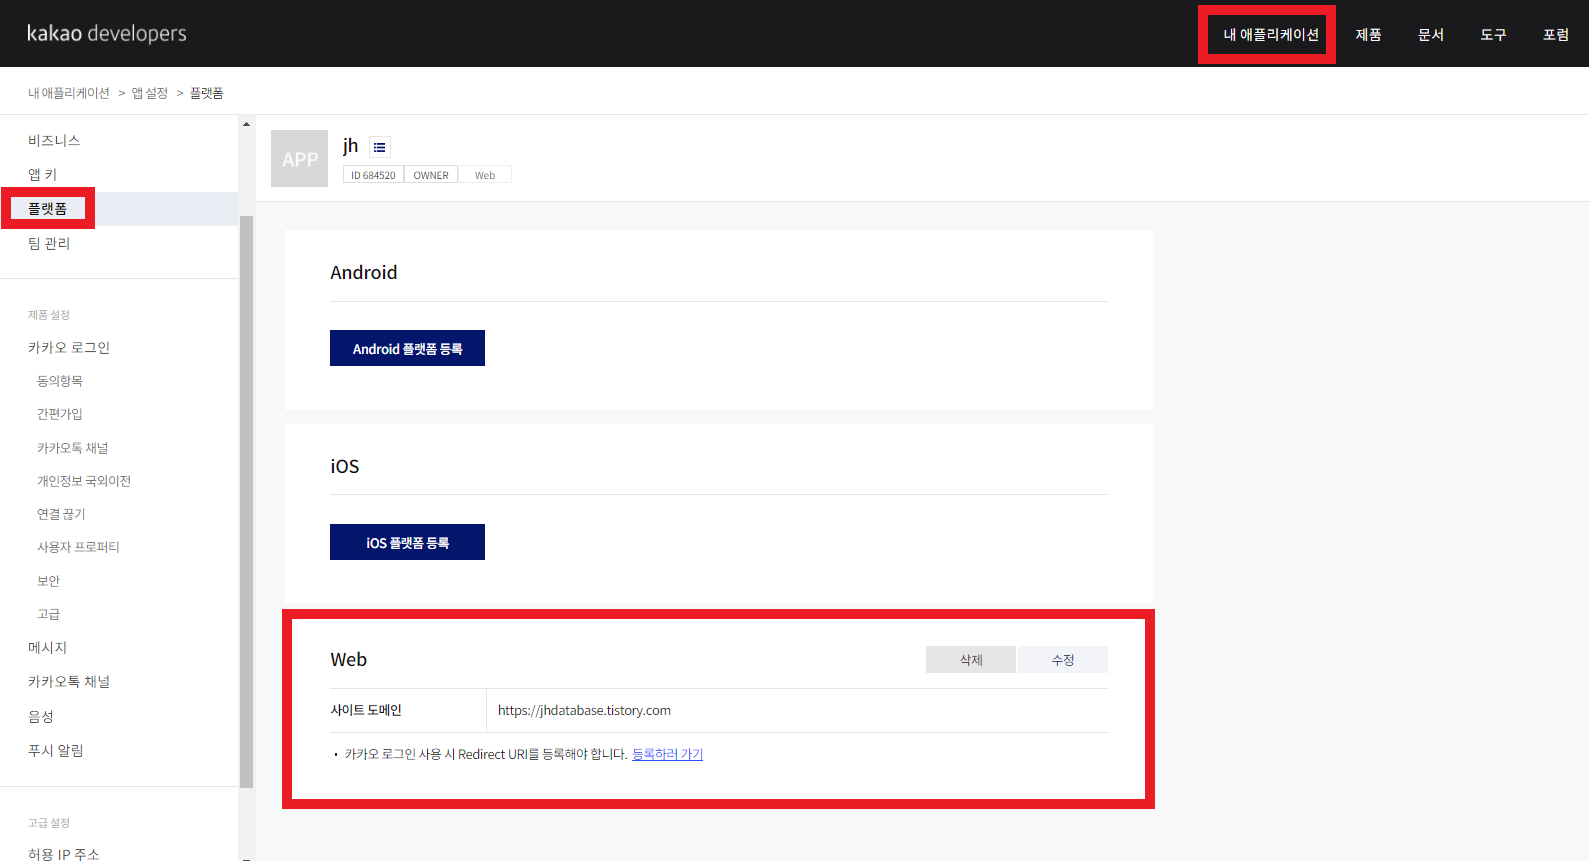Open 간편가입 sidebar sub-item
1589x861 pixels.
point(60,414)
